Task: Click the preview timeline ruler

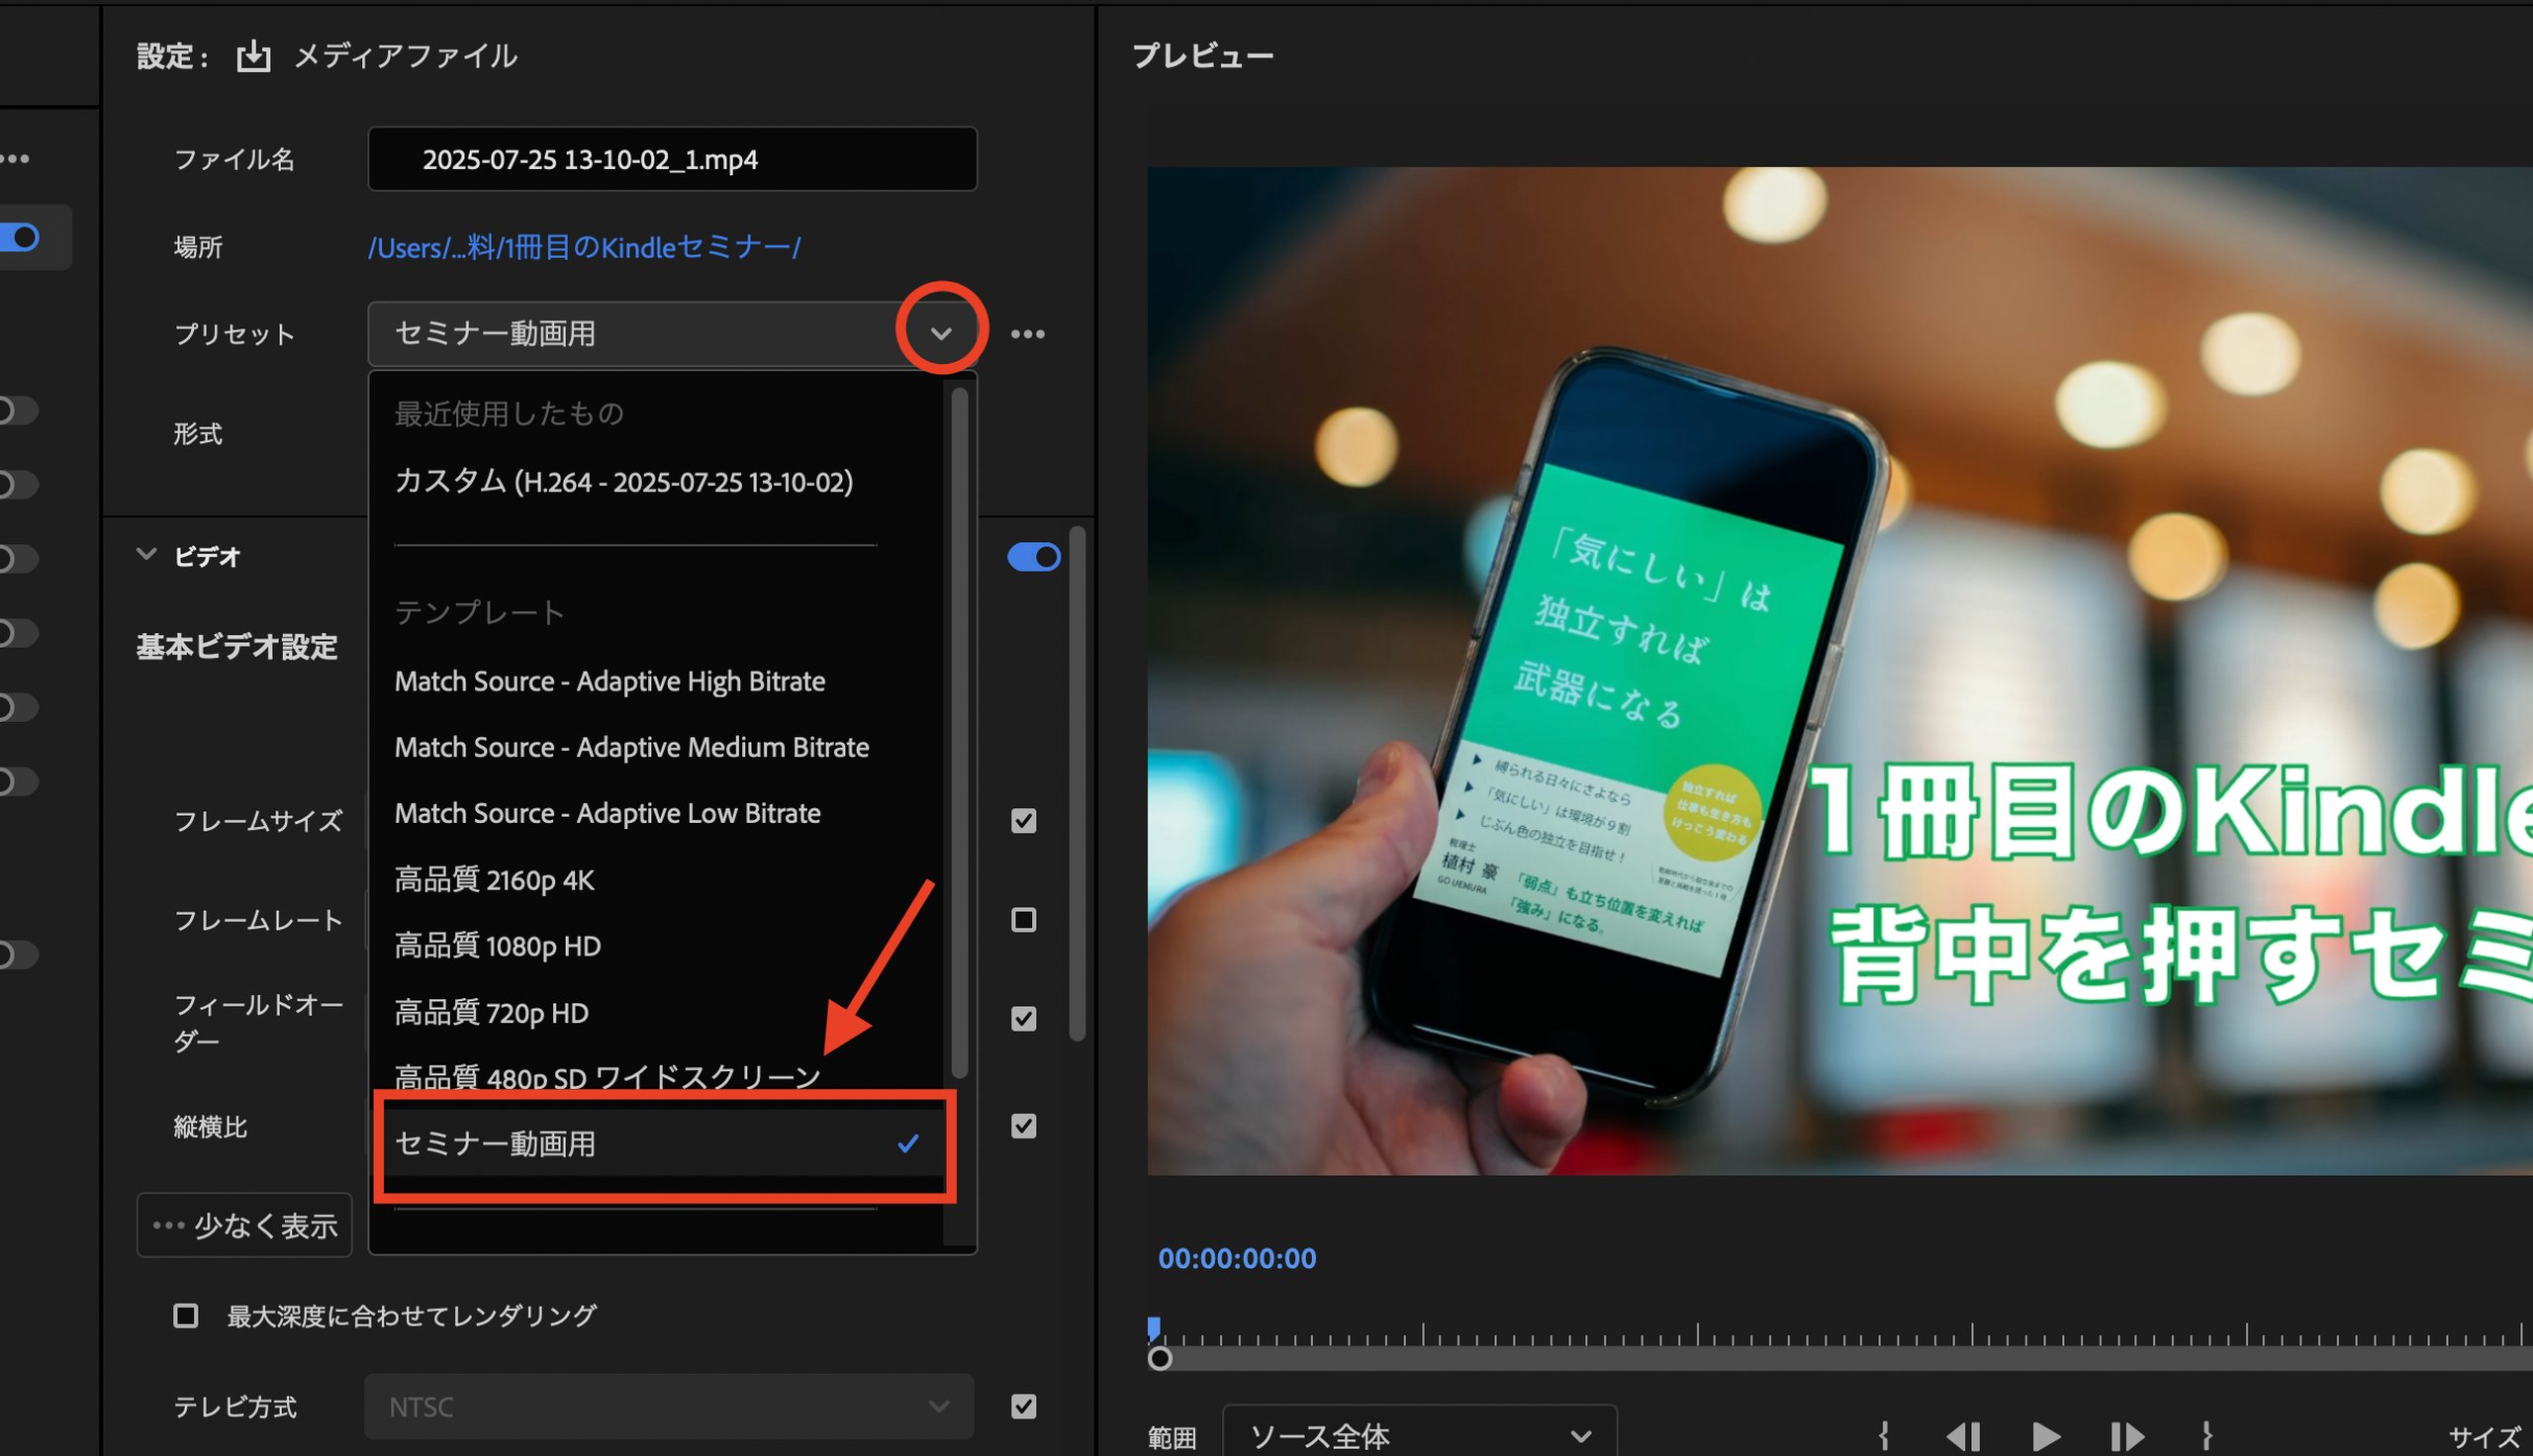Action: (1840, 1334)
